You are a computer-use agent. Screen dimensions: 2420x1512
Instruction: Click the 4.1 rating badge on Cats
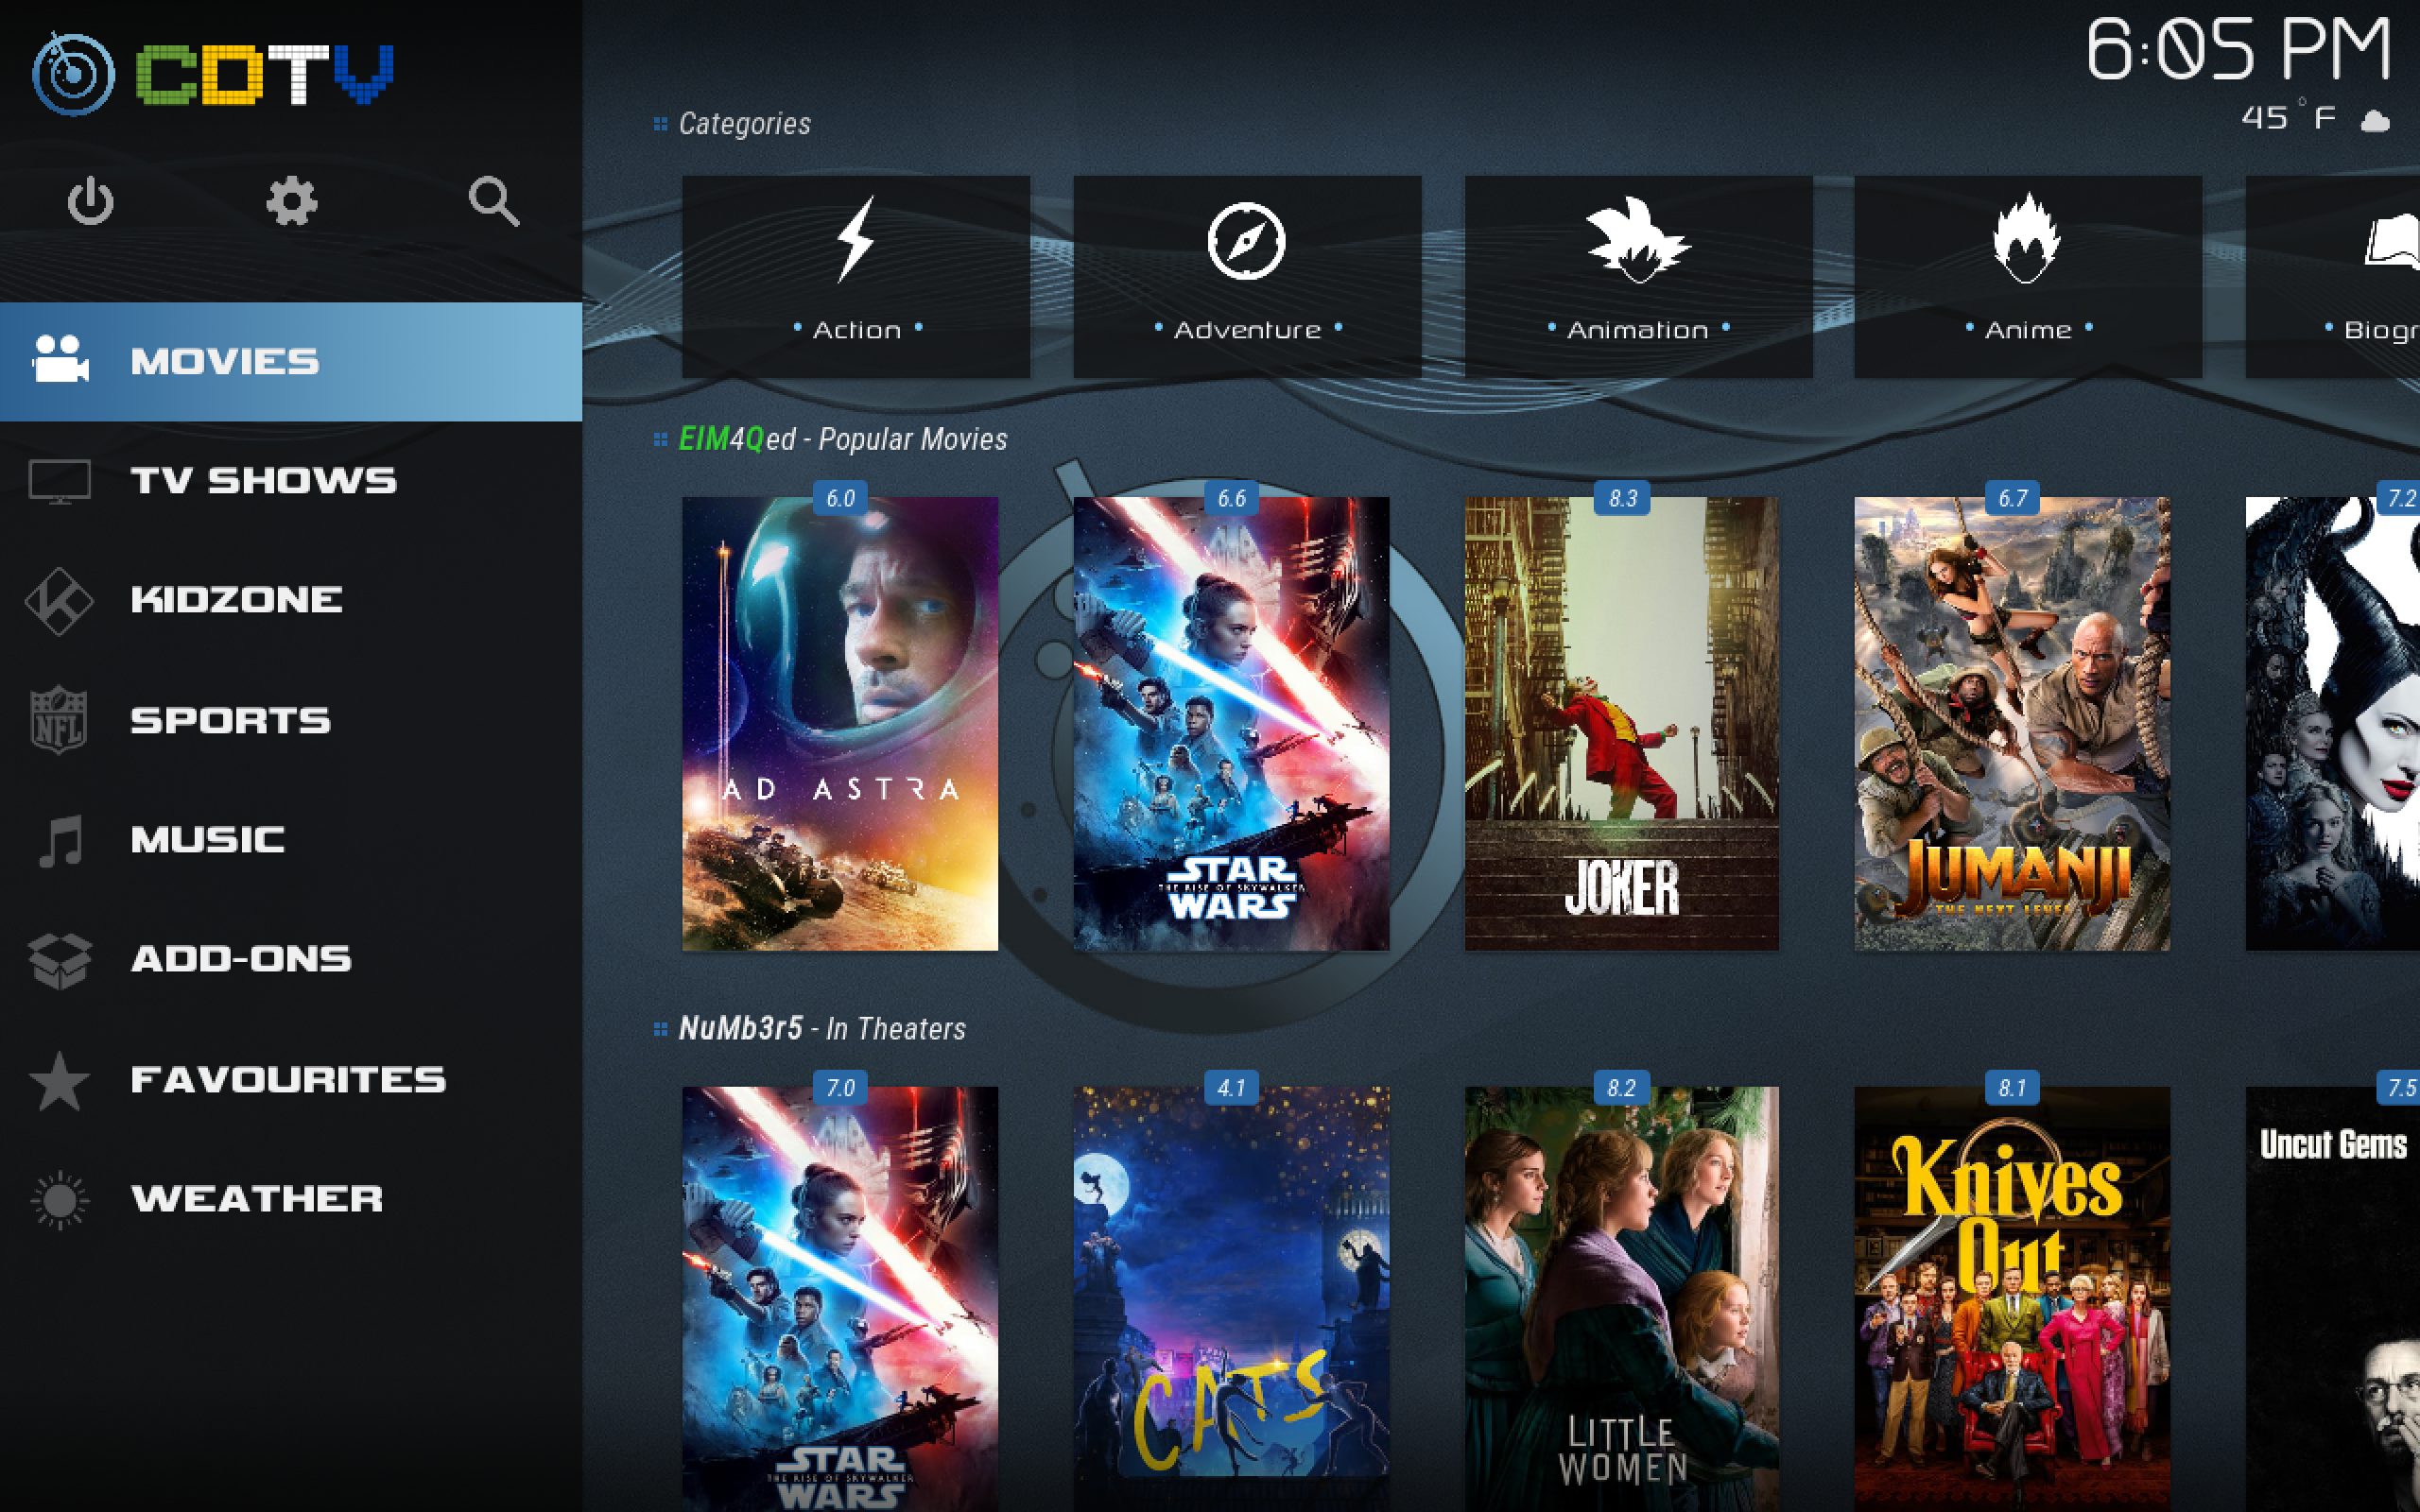point(1231,1088)
